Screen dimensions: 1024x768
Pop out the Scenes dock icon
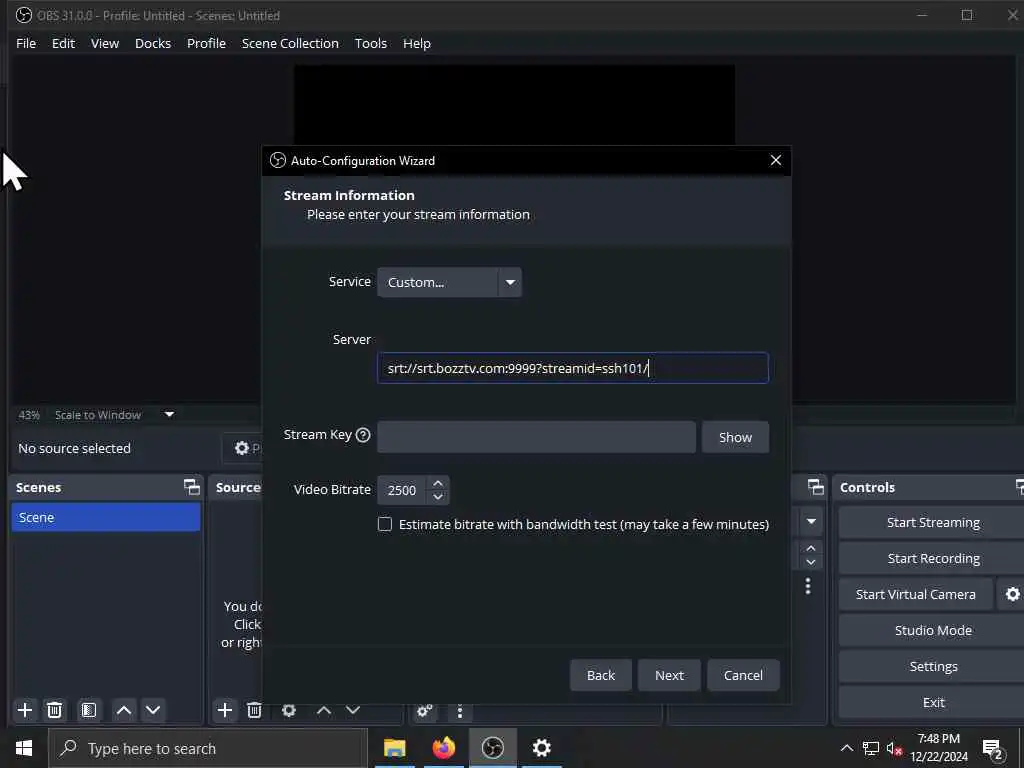191,487
